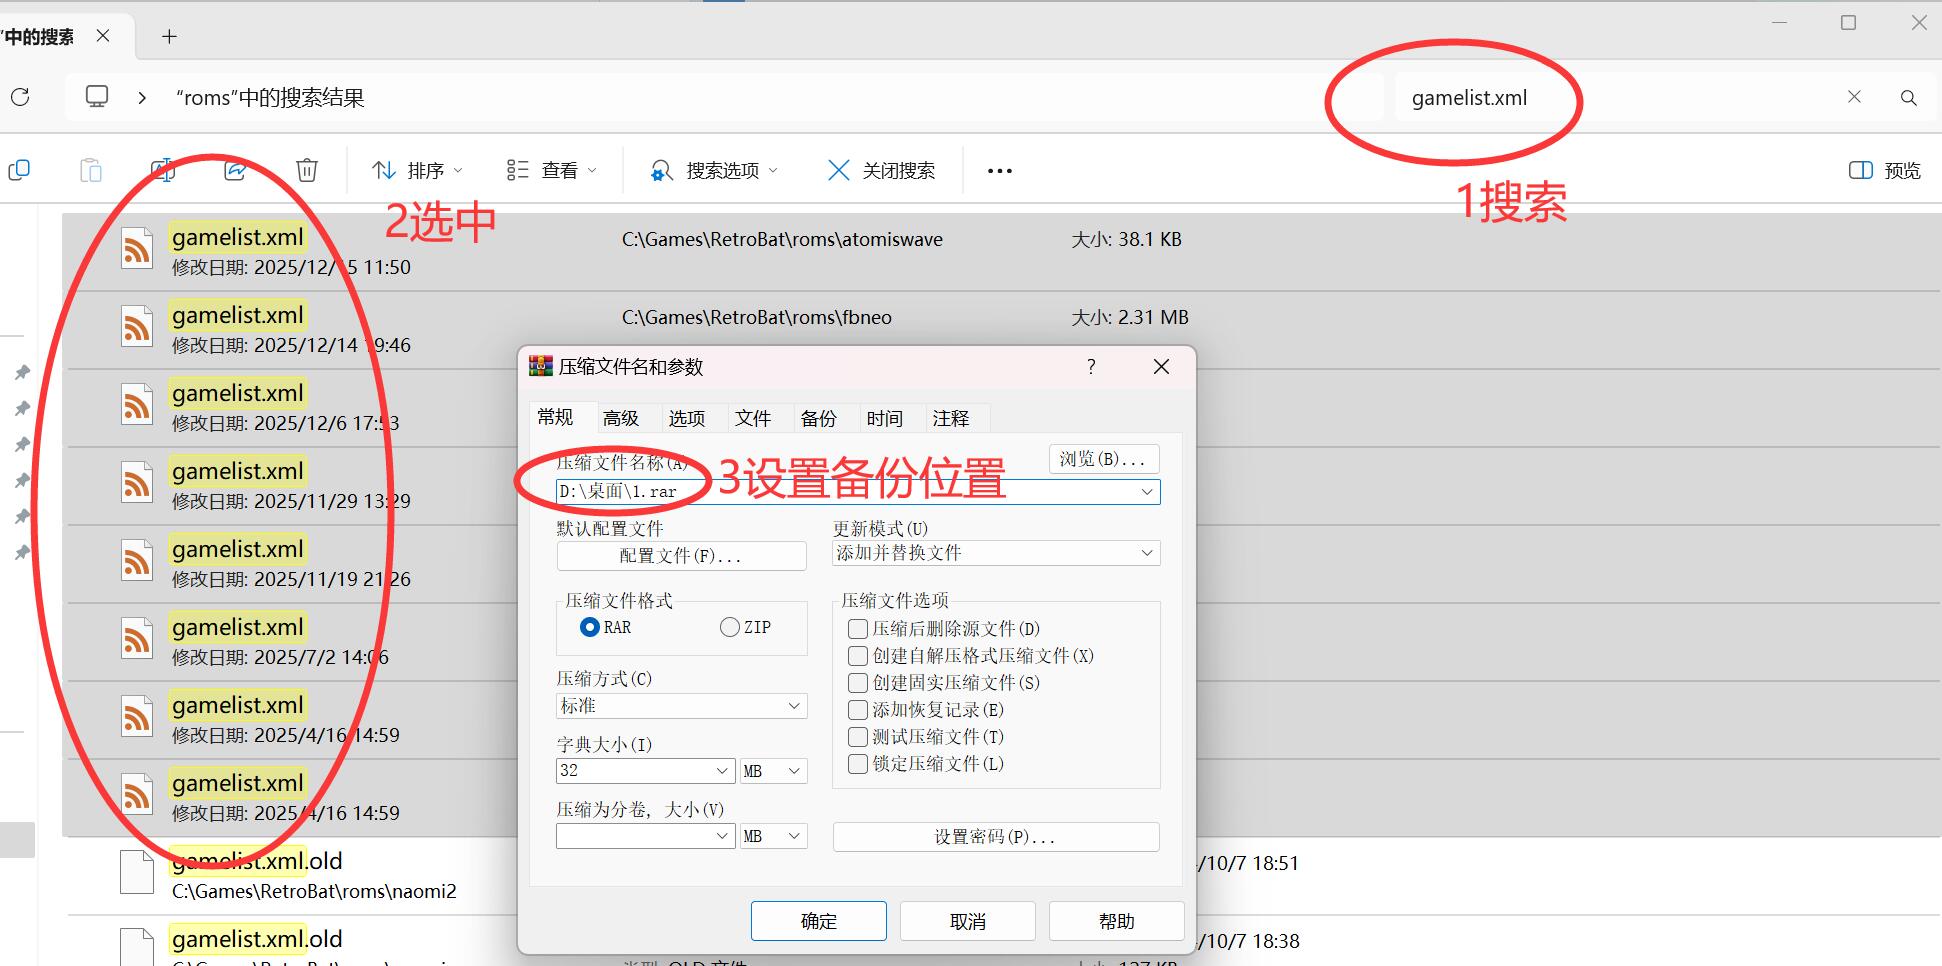The width and height of the screenshot is (1942, 966).
Task: Select the rename icon in the toolbar
Action: [164, 170]
